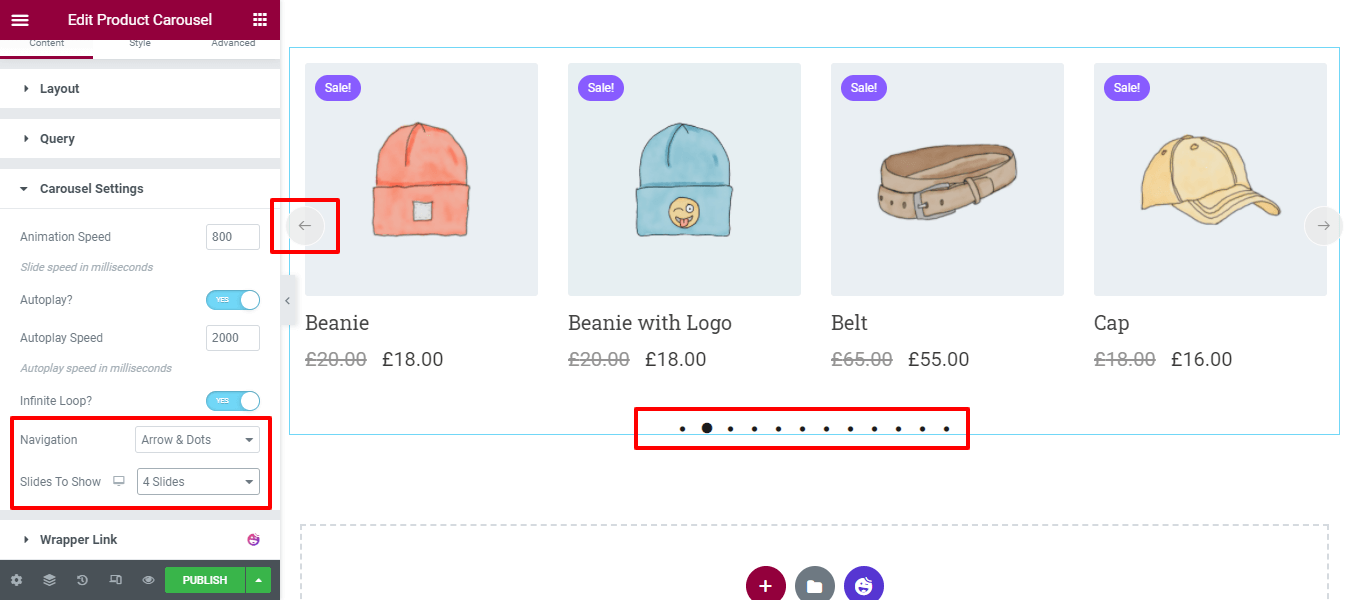Image resolution: width=1349 pixels, height=600 pixels.
Task: Click the green Publish button
Action: click(x=205, y=580)
